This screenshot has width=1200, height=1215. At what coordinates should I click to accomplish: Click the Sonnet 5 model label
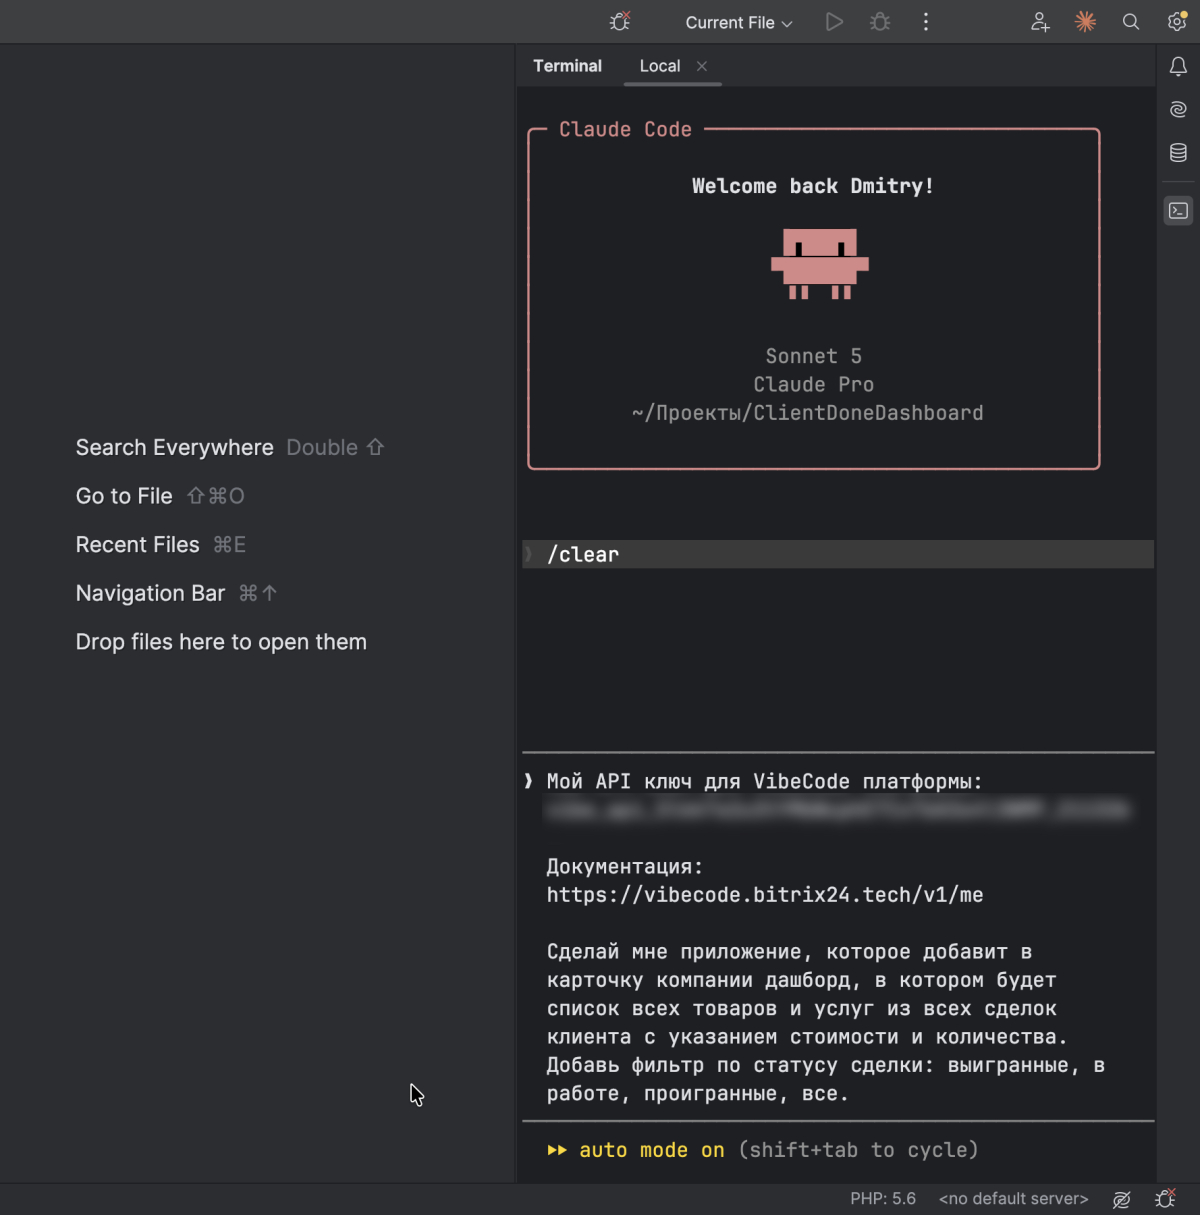point(814,356)
